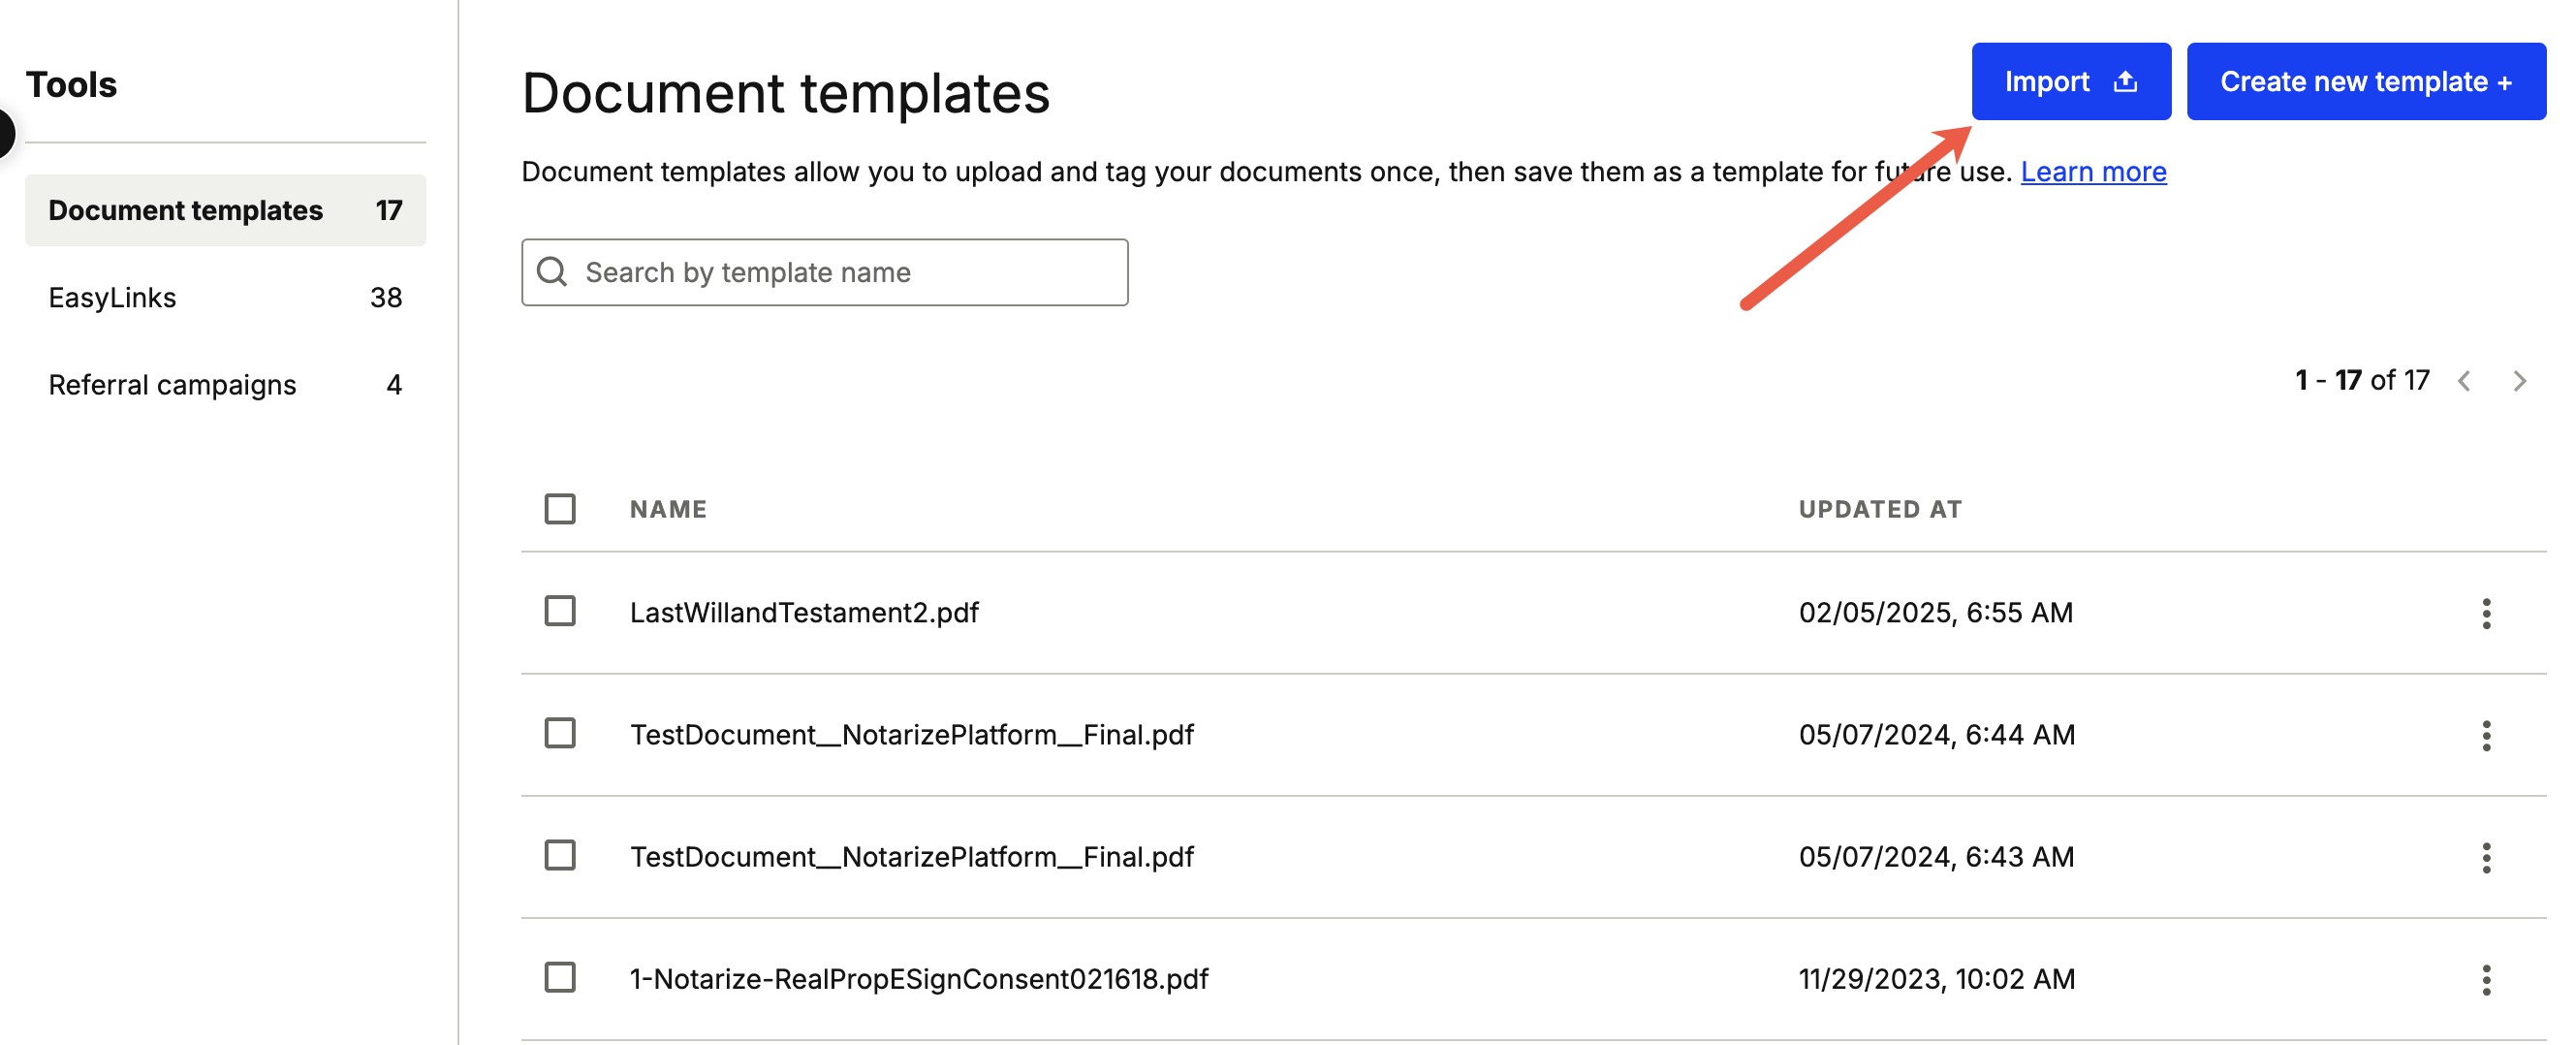The height and width of the screenshot is (1045, 2576).
Task: Select 1-Notarize-RealPropESignConsent021618.pdf checkbox
Action: click(x=560, y=977)
